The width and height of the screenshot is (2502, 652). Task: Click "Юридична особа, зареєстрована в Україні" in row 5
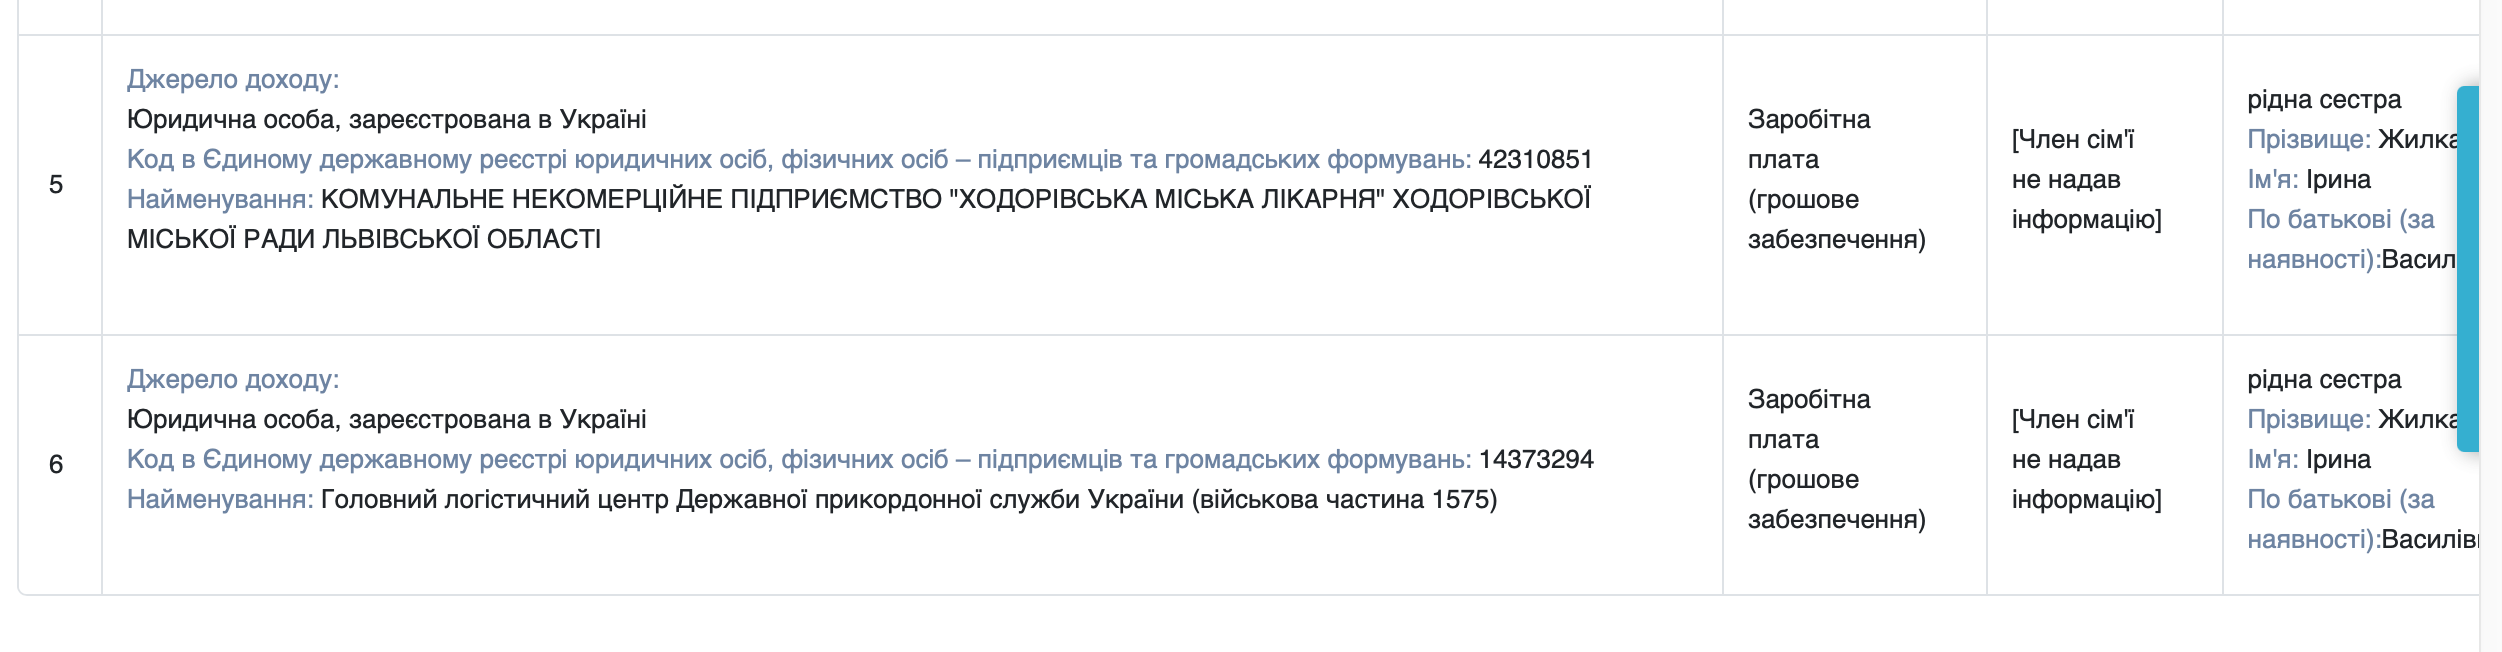click(x=386, y=119)
